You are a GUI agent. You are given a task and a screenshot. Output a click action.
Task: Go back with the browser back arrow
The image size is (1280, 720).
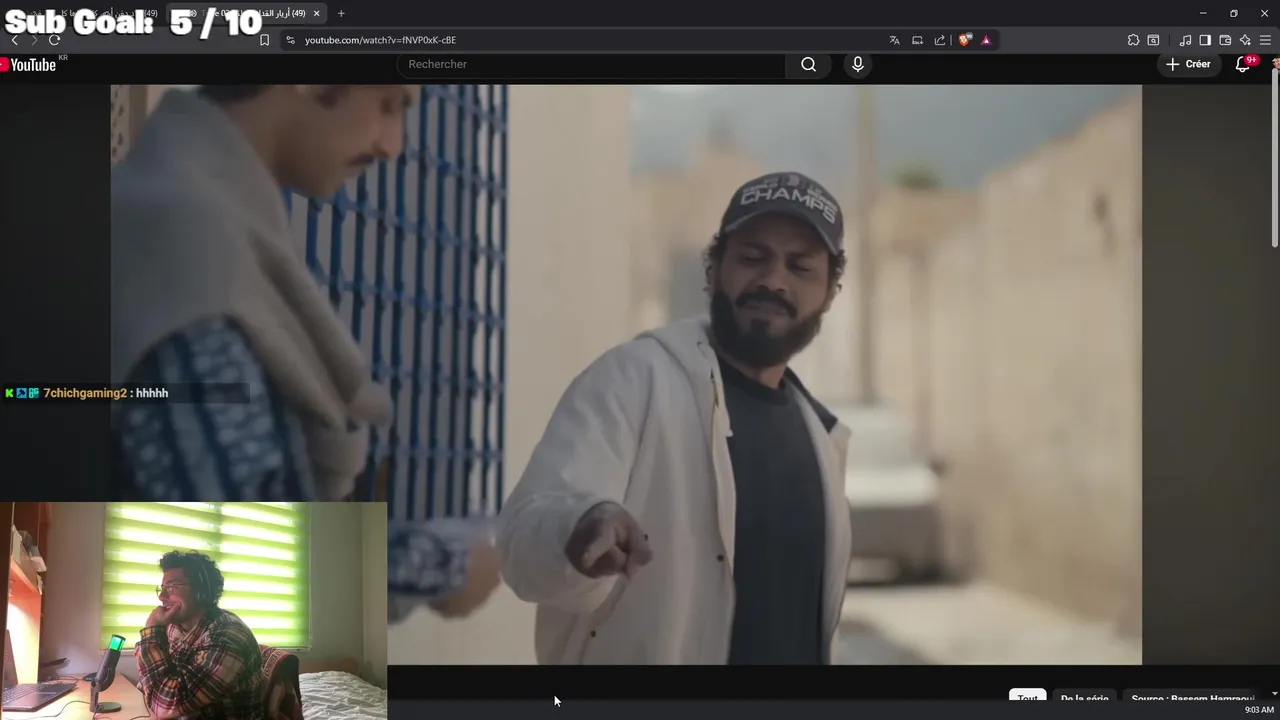14,40
